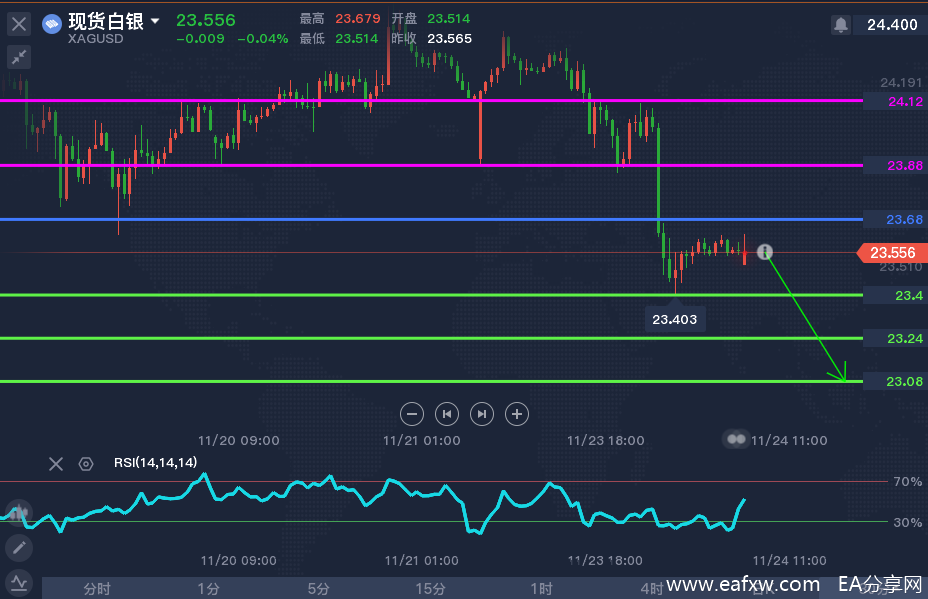Select the 1时 timeframe tab

(x=541, y=587)
